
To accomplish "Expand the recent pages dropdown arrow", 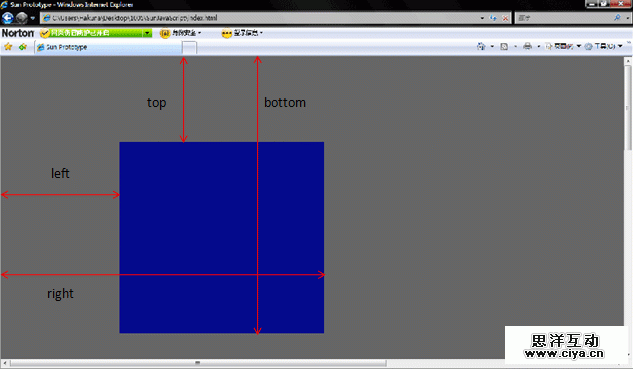I will (33, 18).
